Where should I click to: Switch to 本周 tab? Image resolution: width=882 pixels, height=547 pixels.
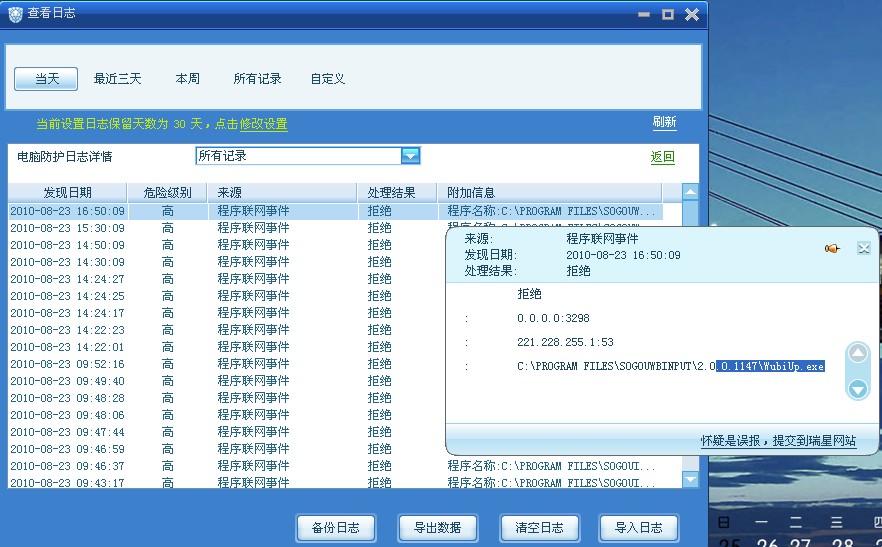pyautogui.click(x=187, y=79)
